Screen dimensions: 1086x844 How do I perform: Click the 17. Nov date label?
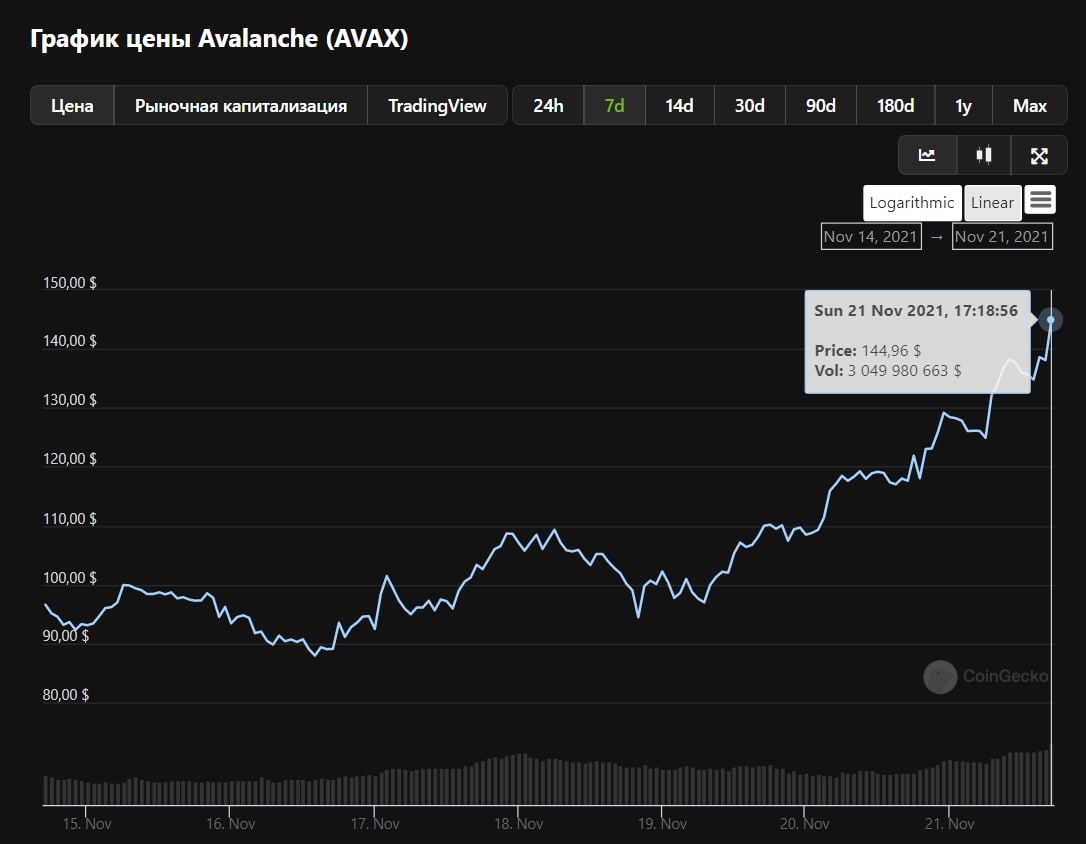pos(375,824)
